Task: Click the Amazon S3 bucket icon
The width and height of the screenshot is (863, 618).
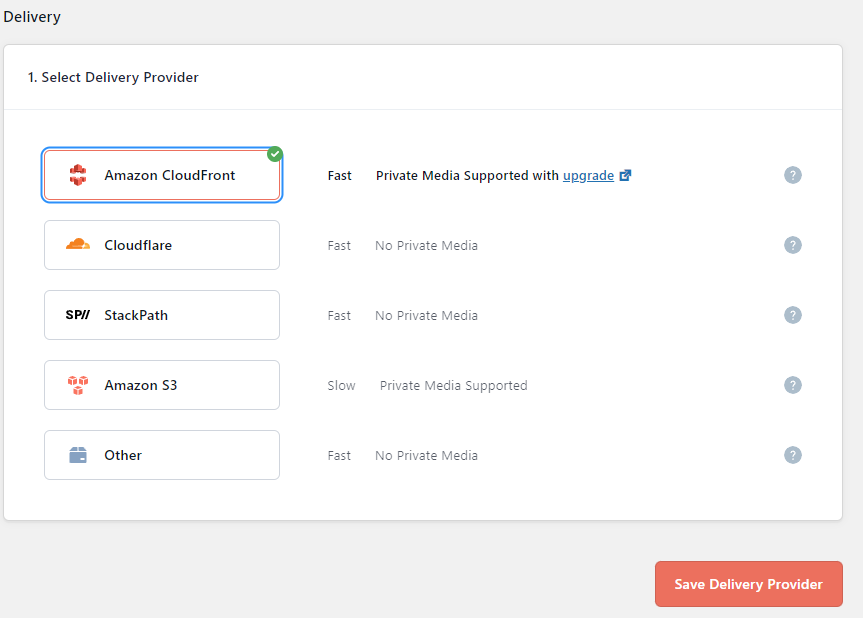Action: pyautogui.click(x=78, y=385)
